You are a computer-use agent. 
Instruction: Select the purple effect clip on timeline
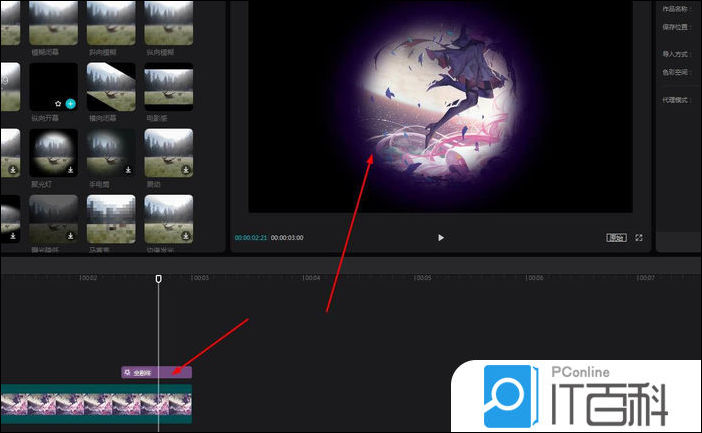pyautogui.click(x=156, y=372)
